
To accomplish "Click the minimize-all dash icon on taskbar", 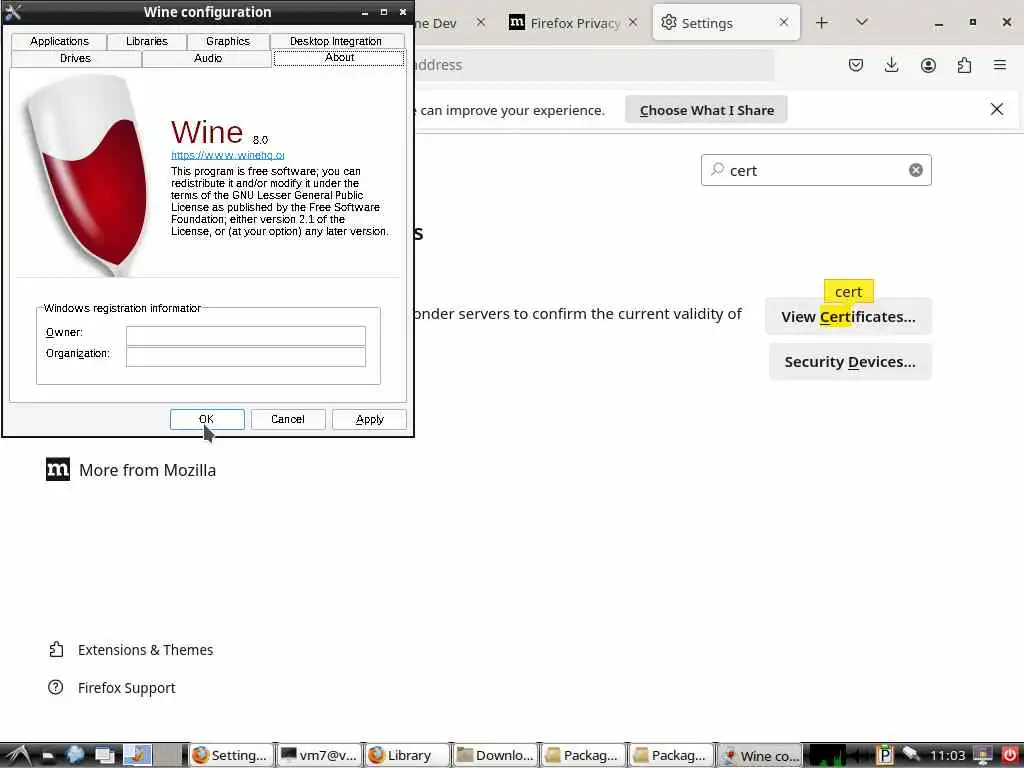I will [x=47, y=756].
